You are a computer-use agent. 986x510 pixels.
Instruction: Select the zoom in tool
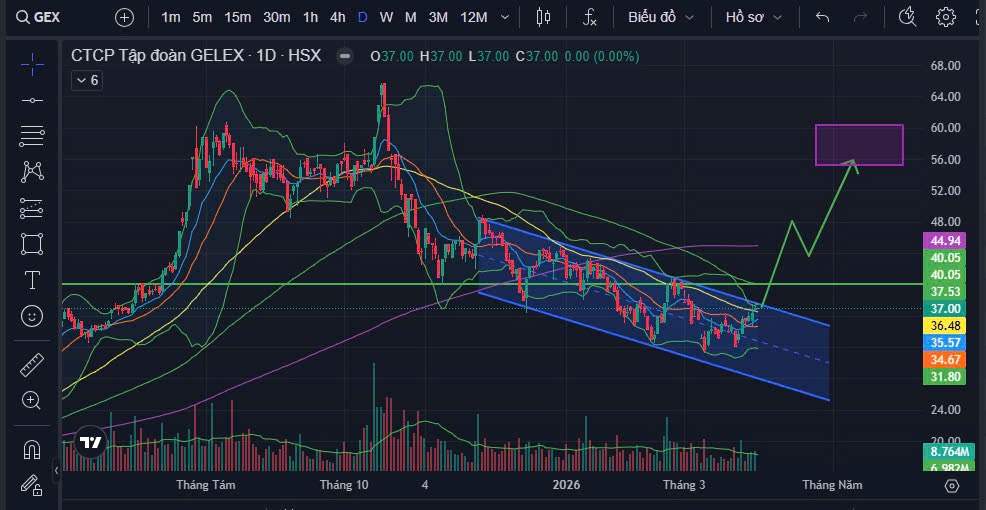tap(31, 400)
